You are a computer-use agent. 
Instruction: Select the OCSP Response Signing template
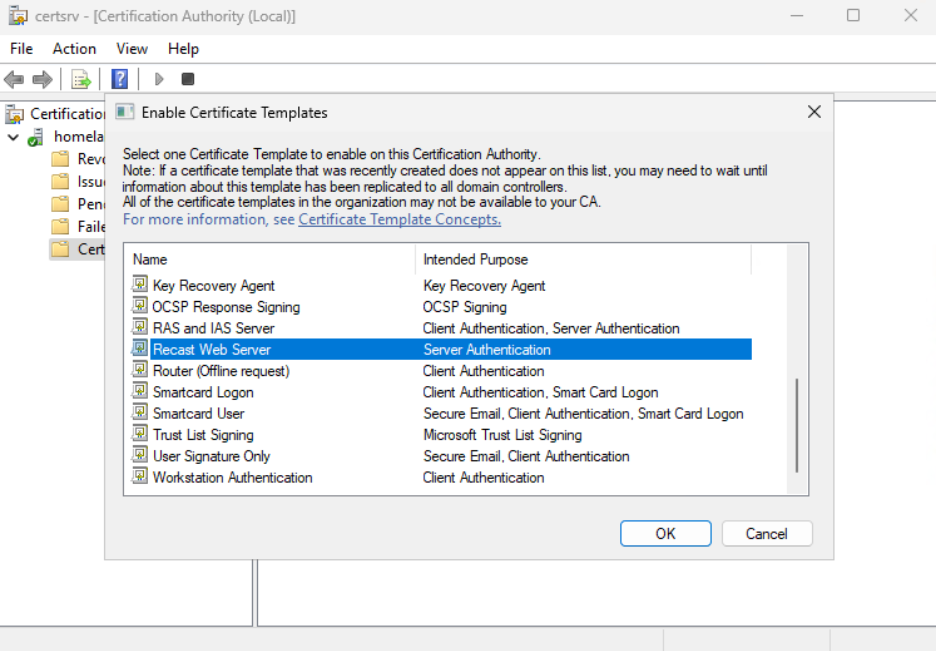(x=226, y=307)
